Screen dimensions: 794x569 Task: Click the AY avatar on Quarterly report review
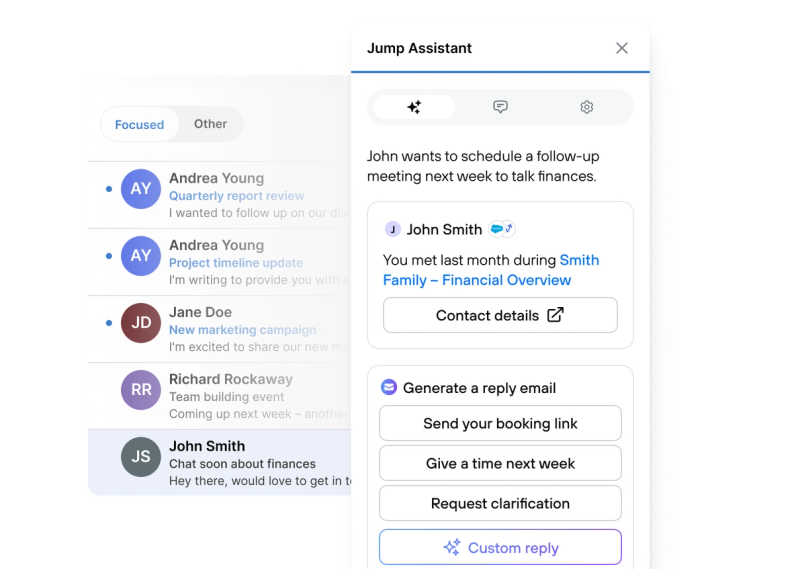click(x=141, y=189)
